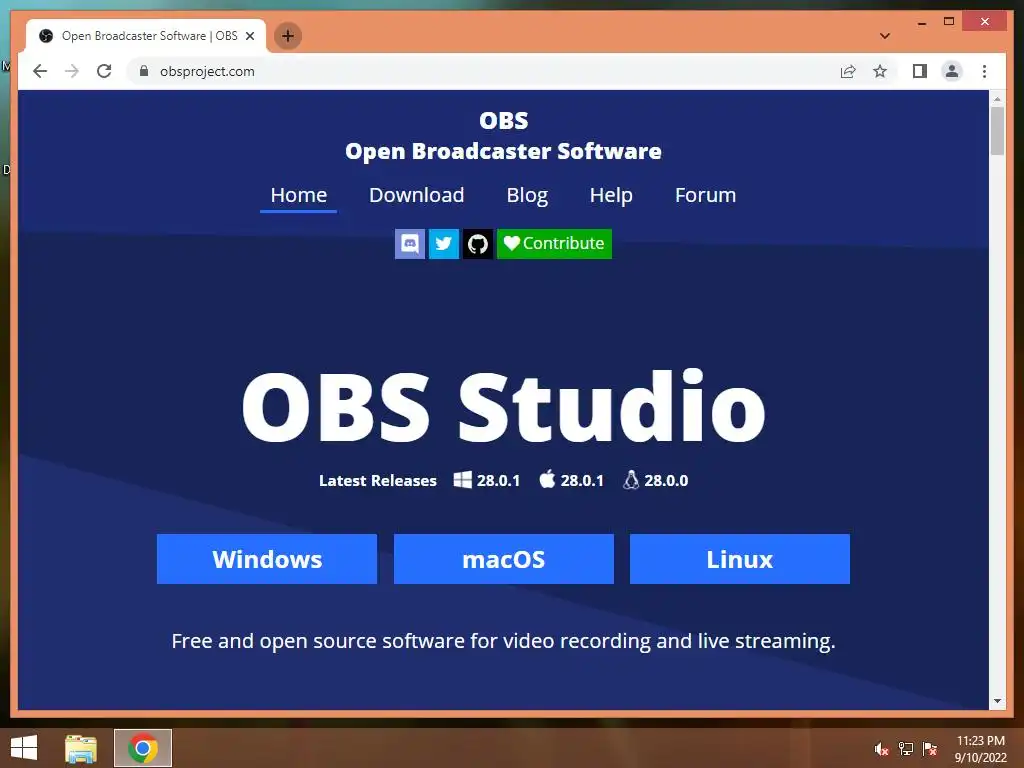Click the Linux release version 28.0.0

click(x=666, y=481)
